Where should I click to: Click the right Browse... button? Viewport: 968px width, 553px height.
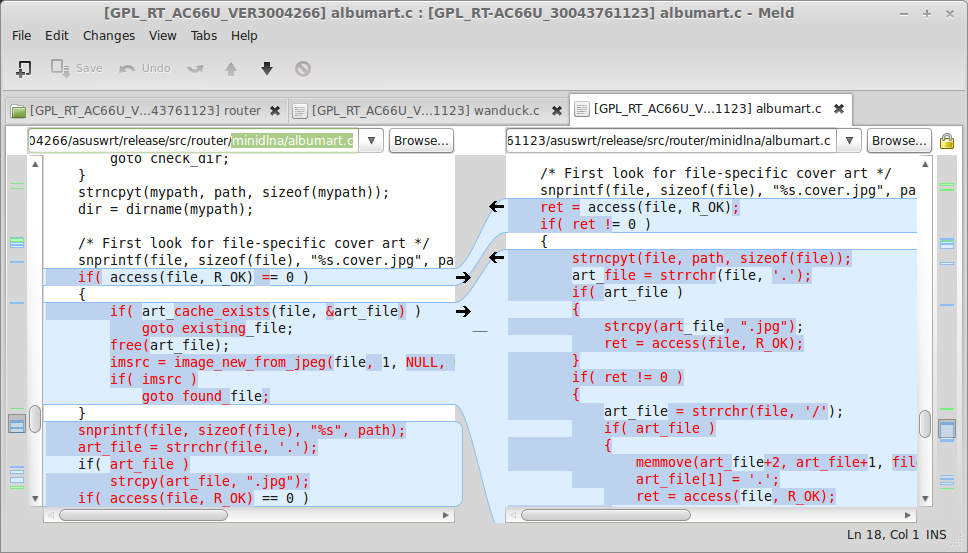pos(899,141)
